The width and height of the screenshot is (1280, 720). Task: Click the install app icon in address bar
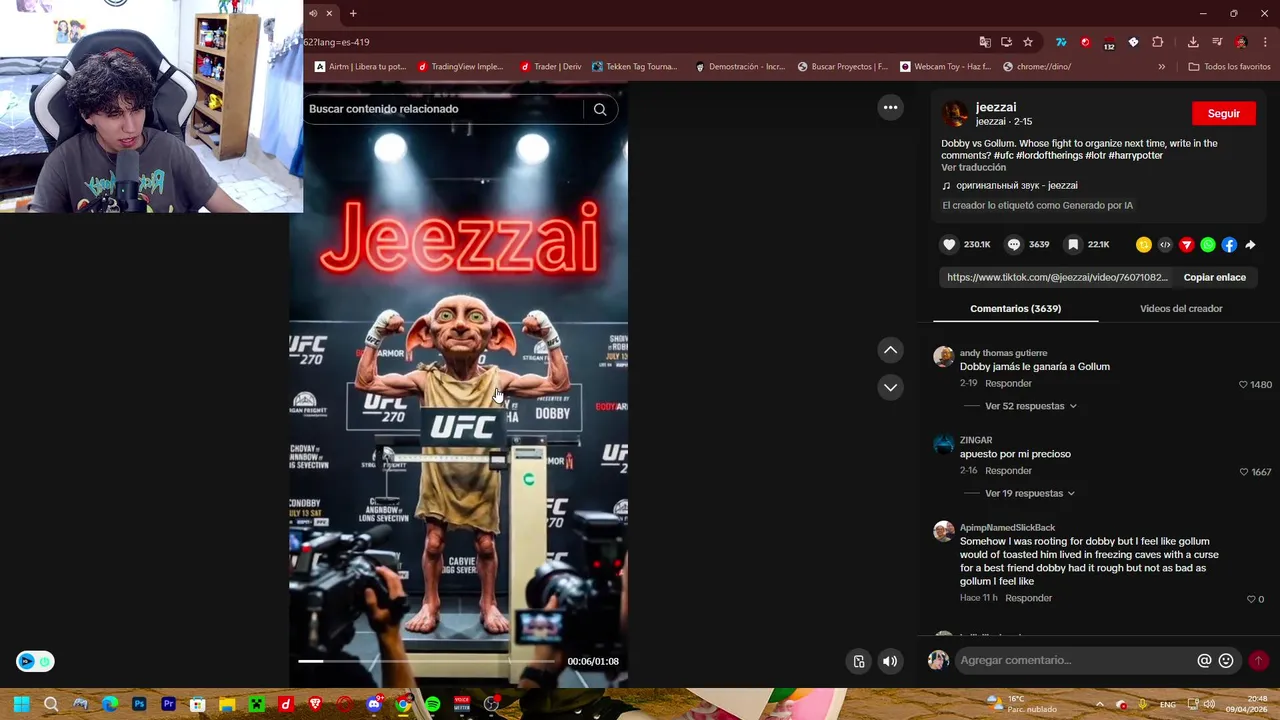click(1006, 42)
